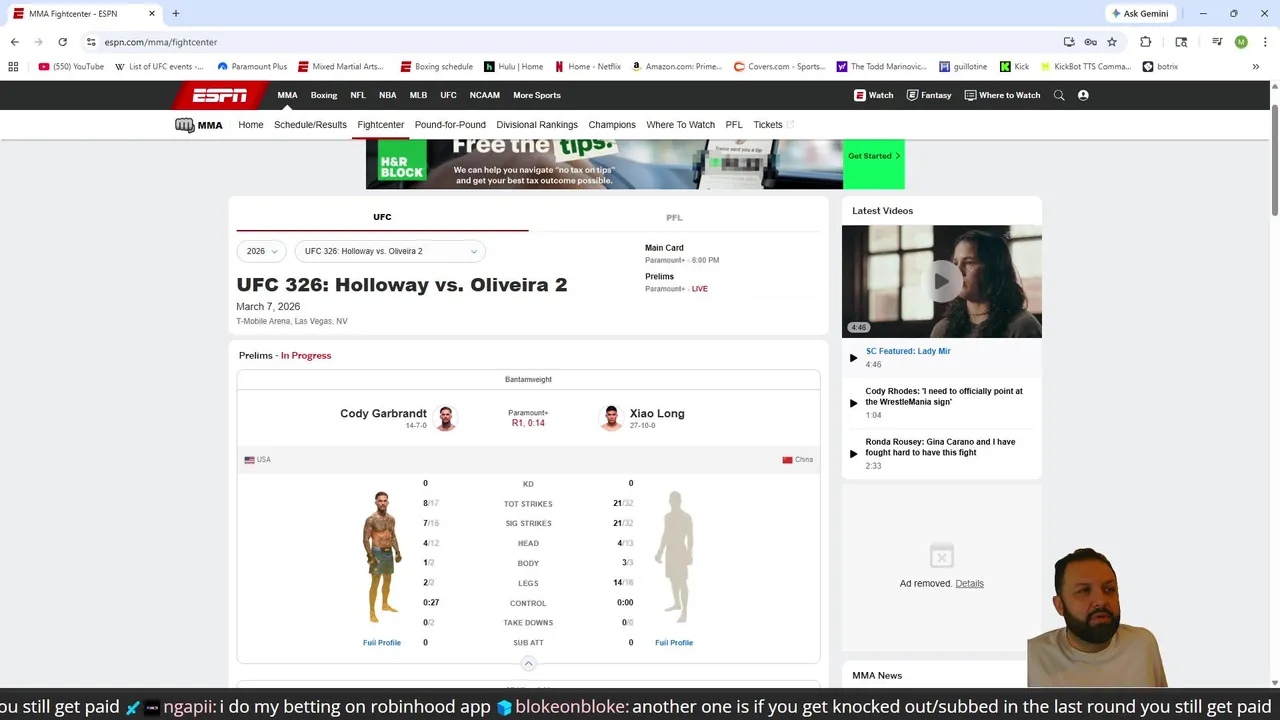
Task: Open the Chrome profile avatar
Action: pos(1241,42)
